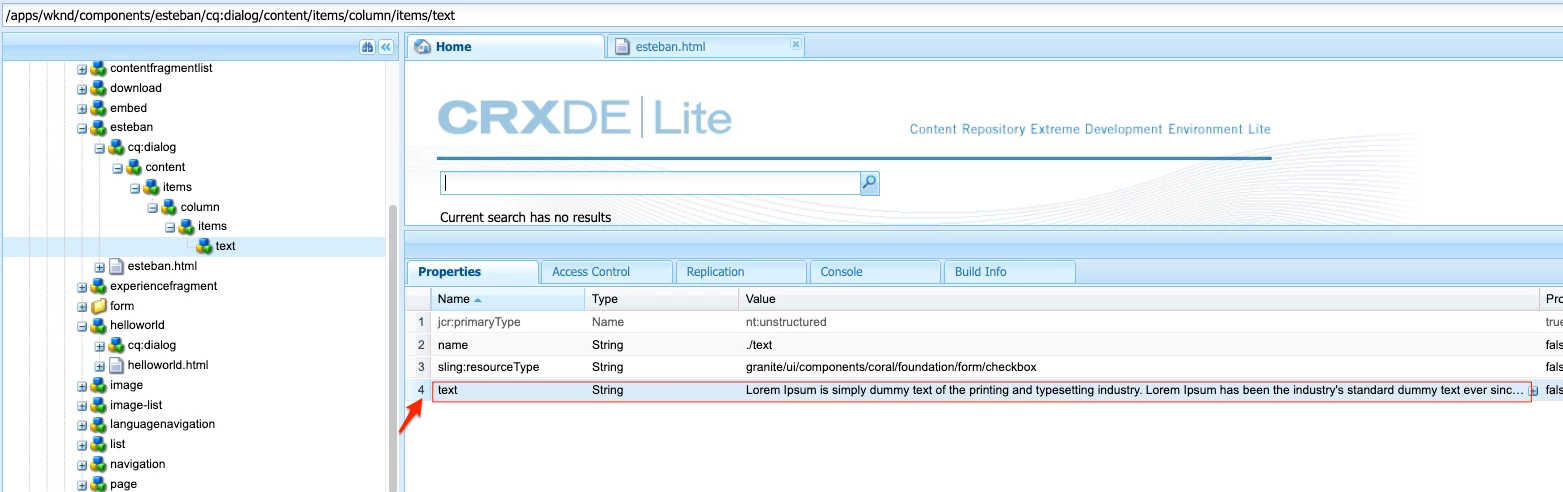
Task: Click the binoculars search icon in tree panel
Action: pos(367,47)
